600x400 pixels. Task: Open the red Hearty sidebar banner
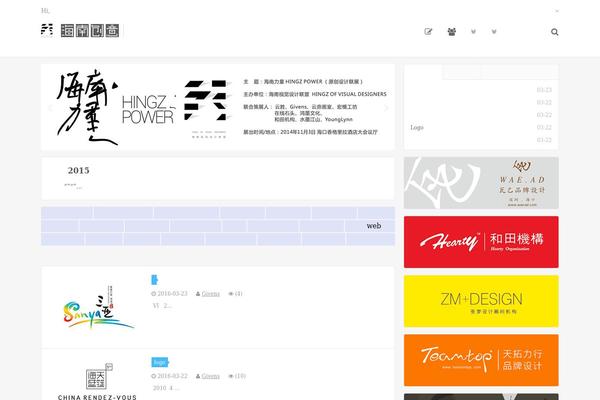(481, 242)
